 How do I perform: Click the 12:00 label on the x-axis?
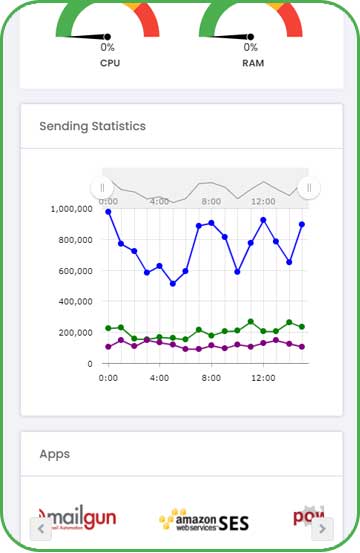pyautogui.click(x=263, y=378)
